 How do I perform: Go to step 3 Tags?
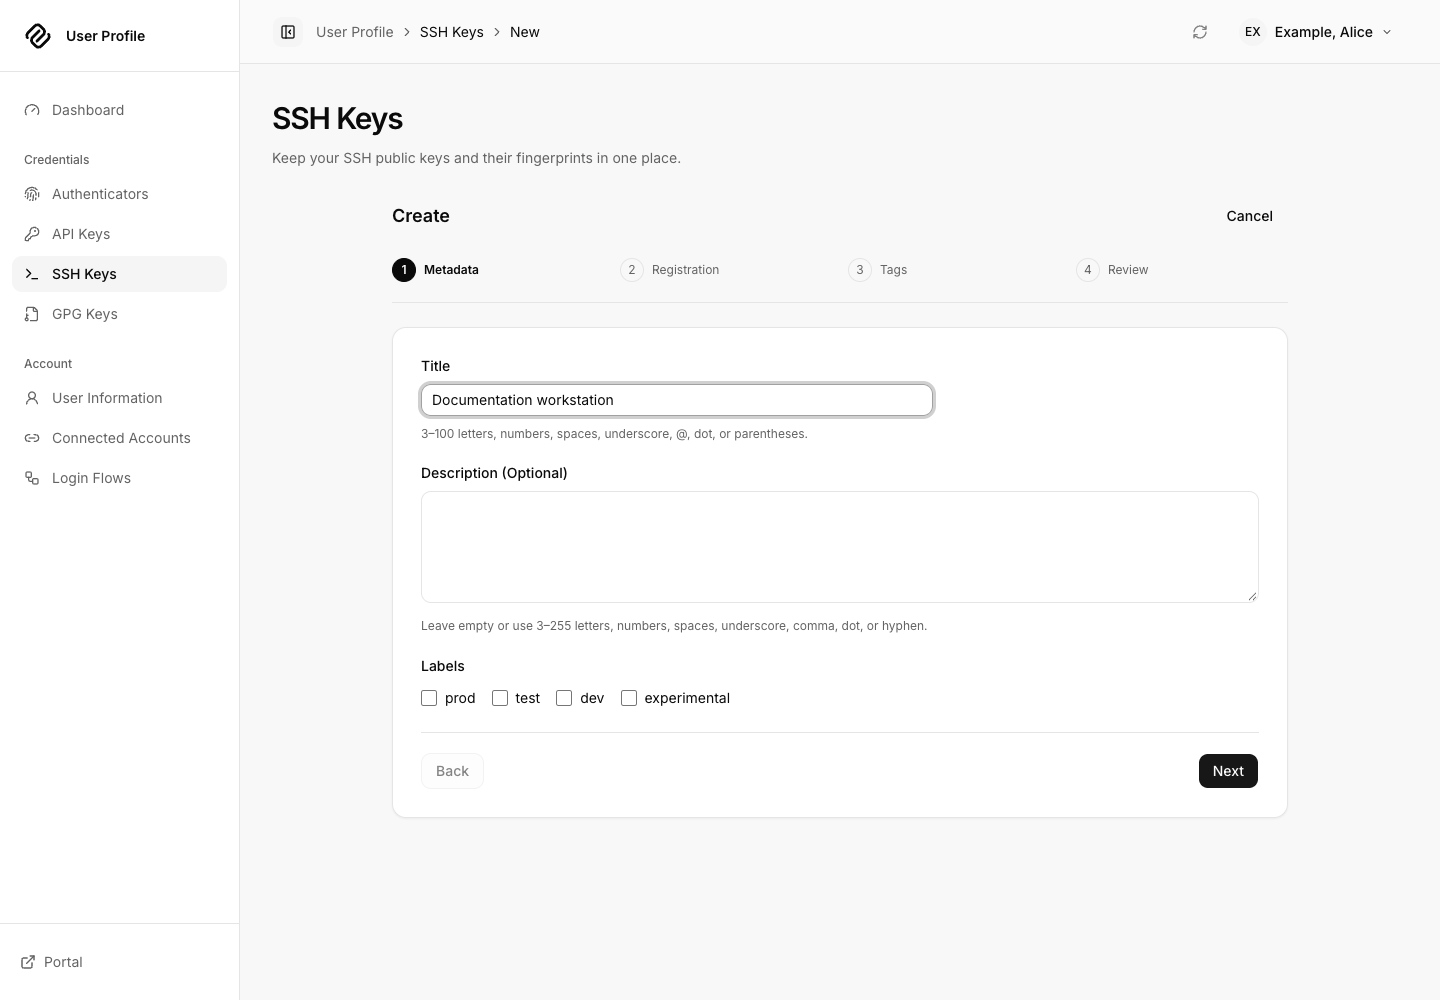click(878, 270)
